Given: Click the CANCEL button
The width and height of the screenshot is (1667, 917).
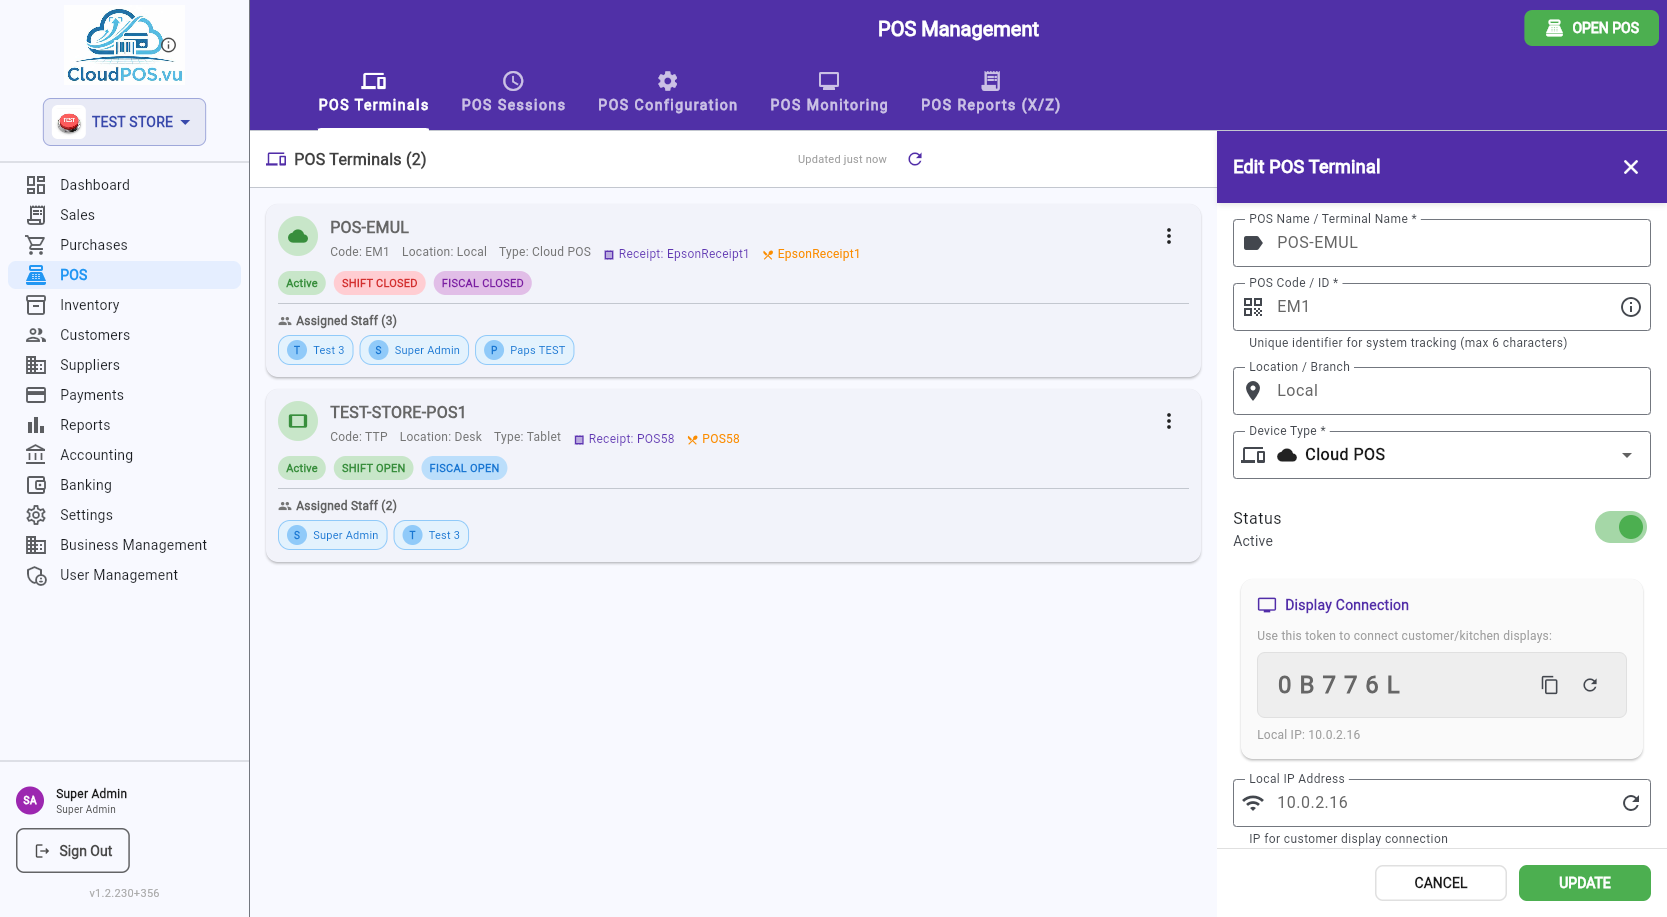Looking at the screenshot, I should (x=1440, y=883).
